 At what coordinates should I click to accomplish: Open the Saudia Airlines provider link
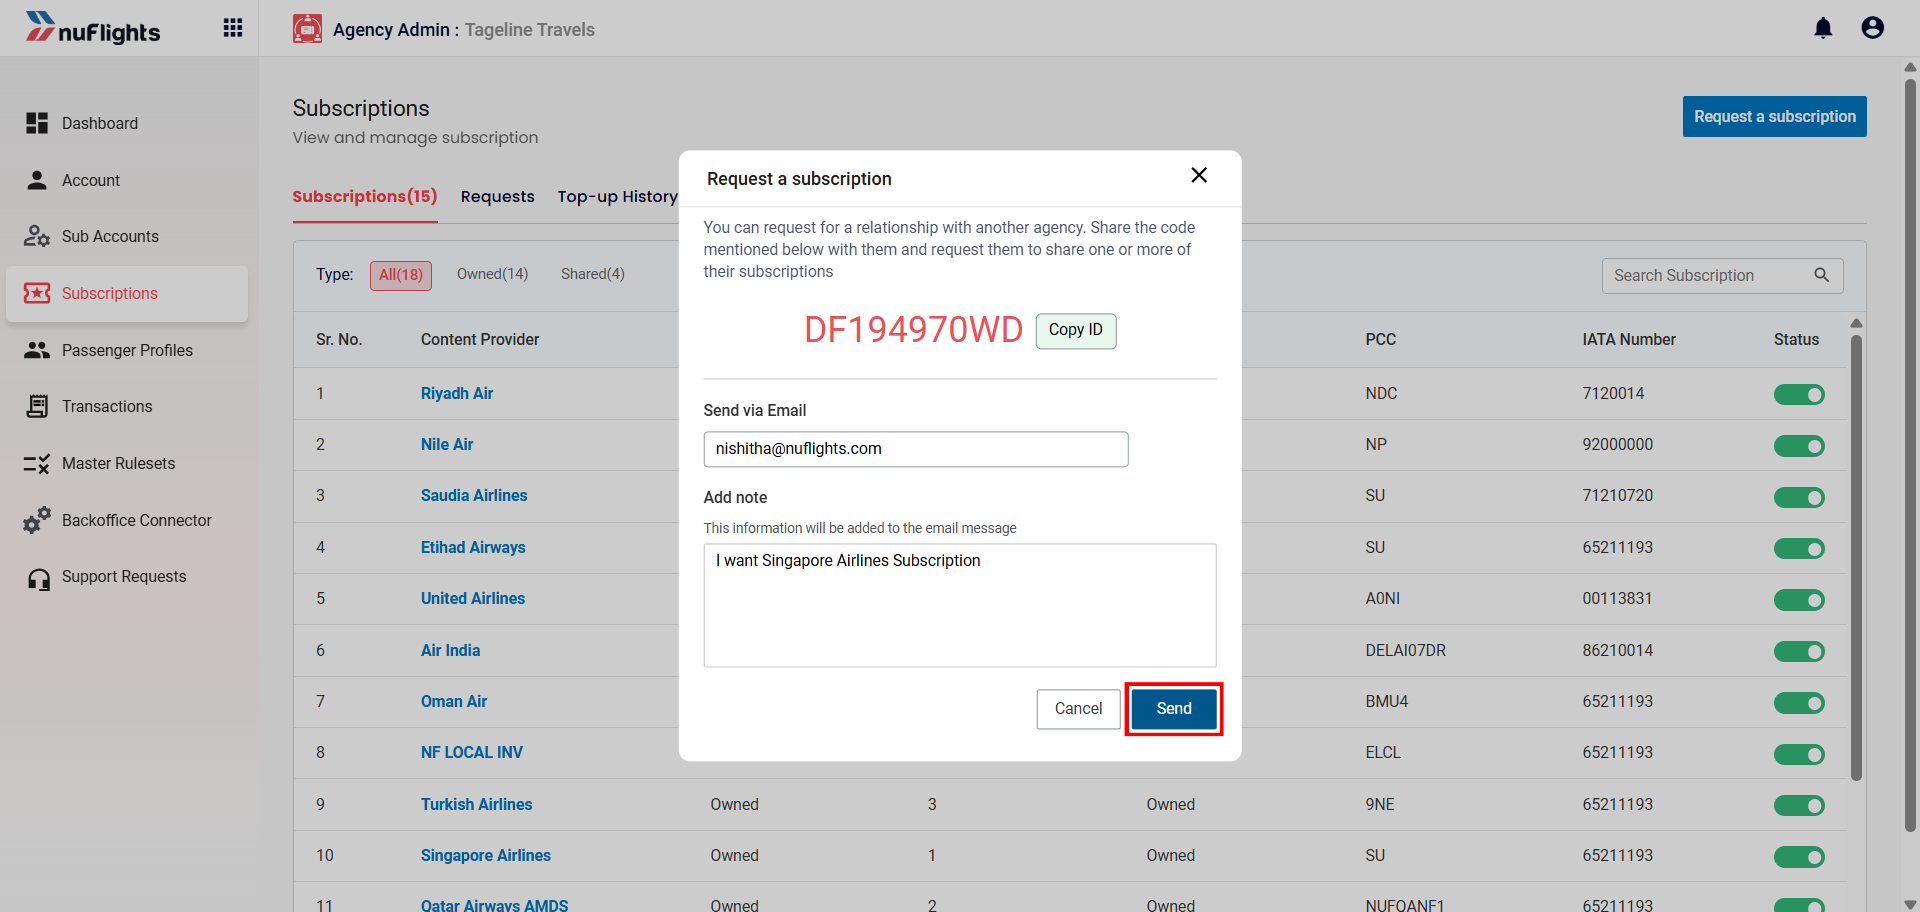tap(474, 496)
